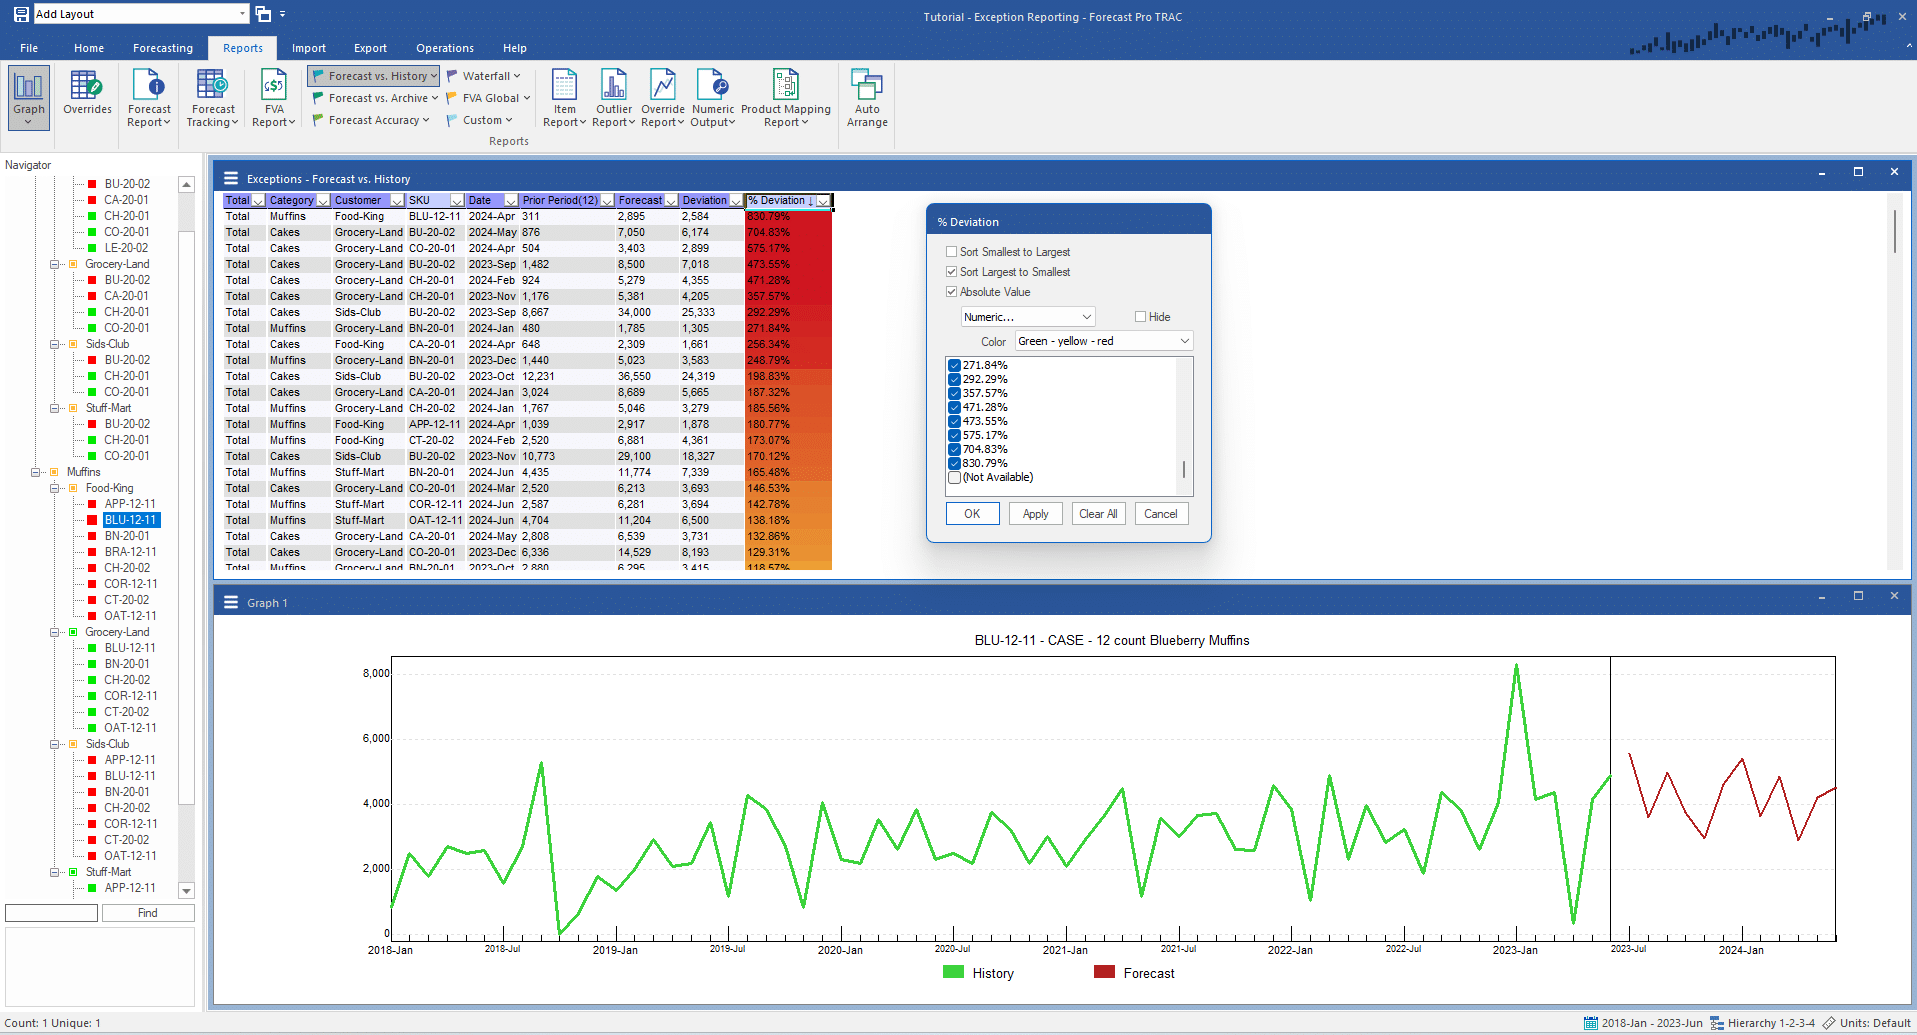Enable Sort Smallest to Largest
This screenshot has height=1035, width=1917.
(x=952, y=251)
